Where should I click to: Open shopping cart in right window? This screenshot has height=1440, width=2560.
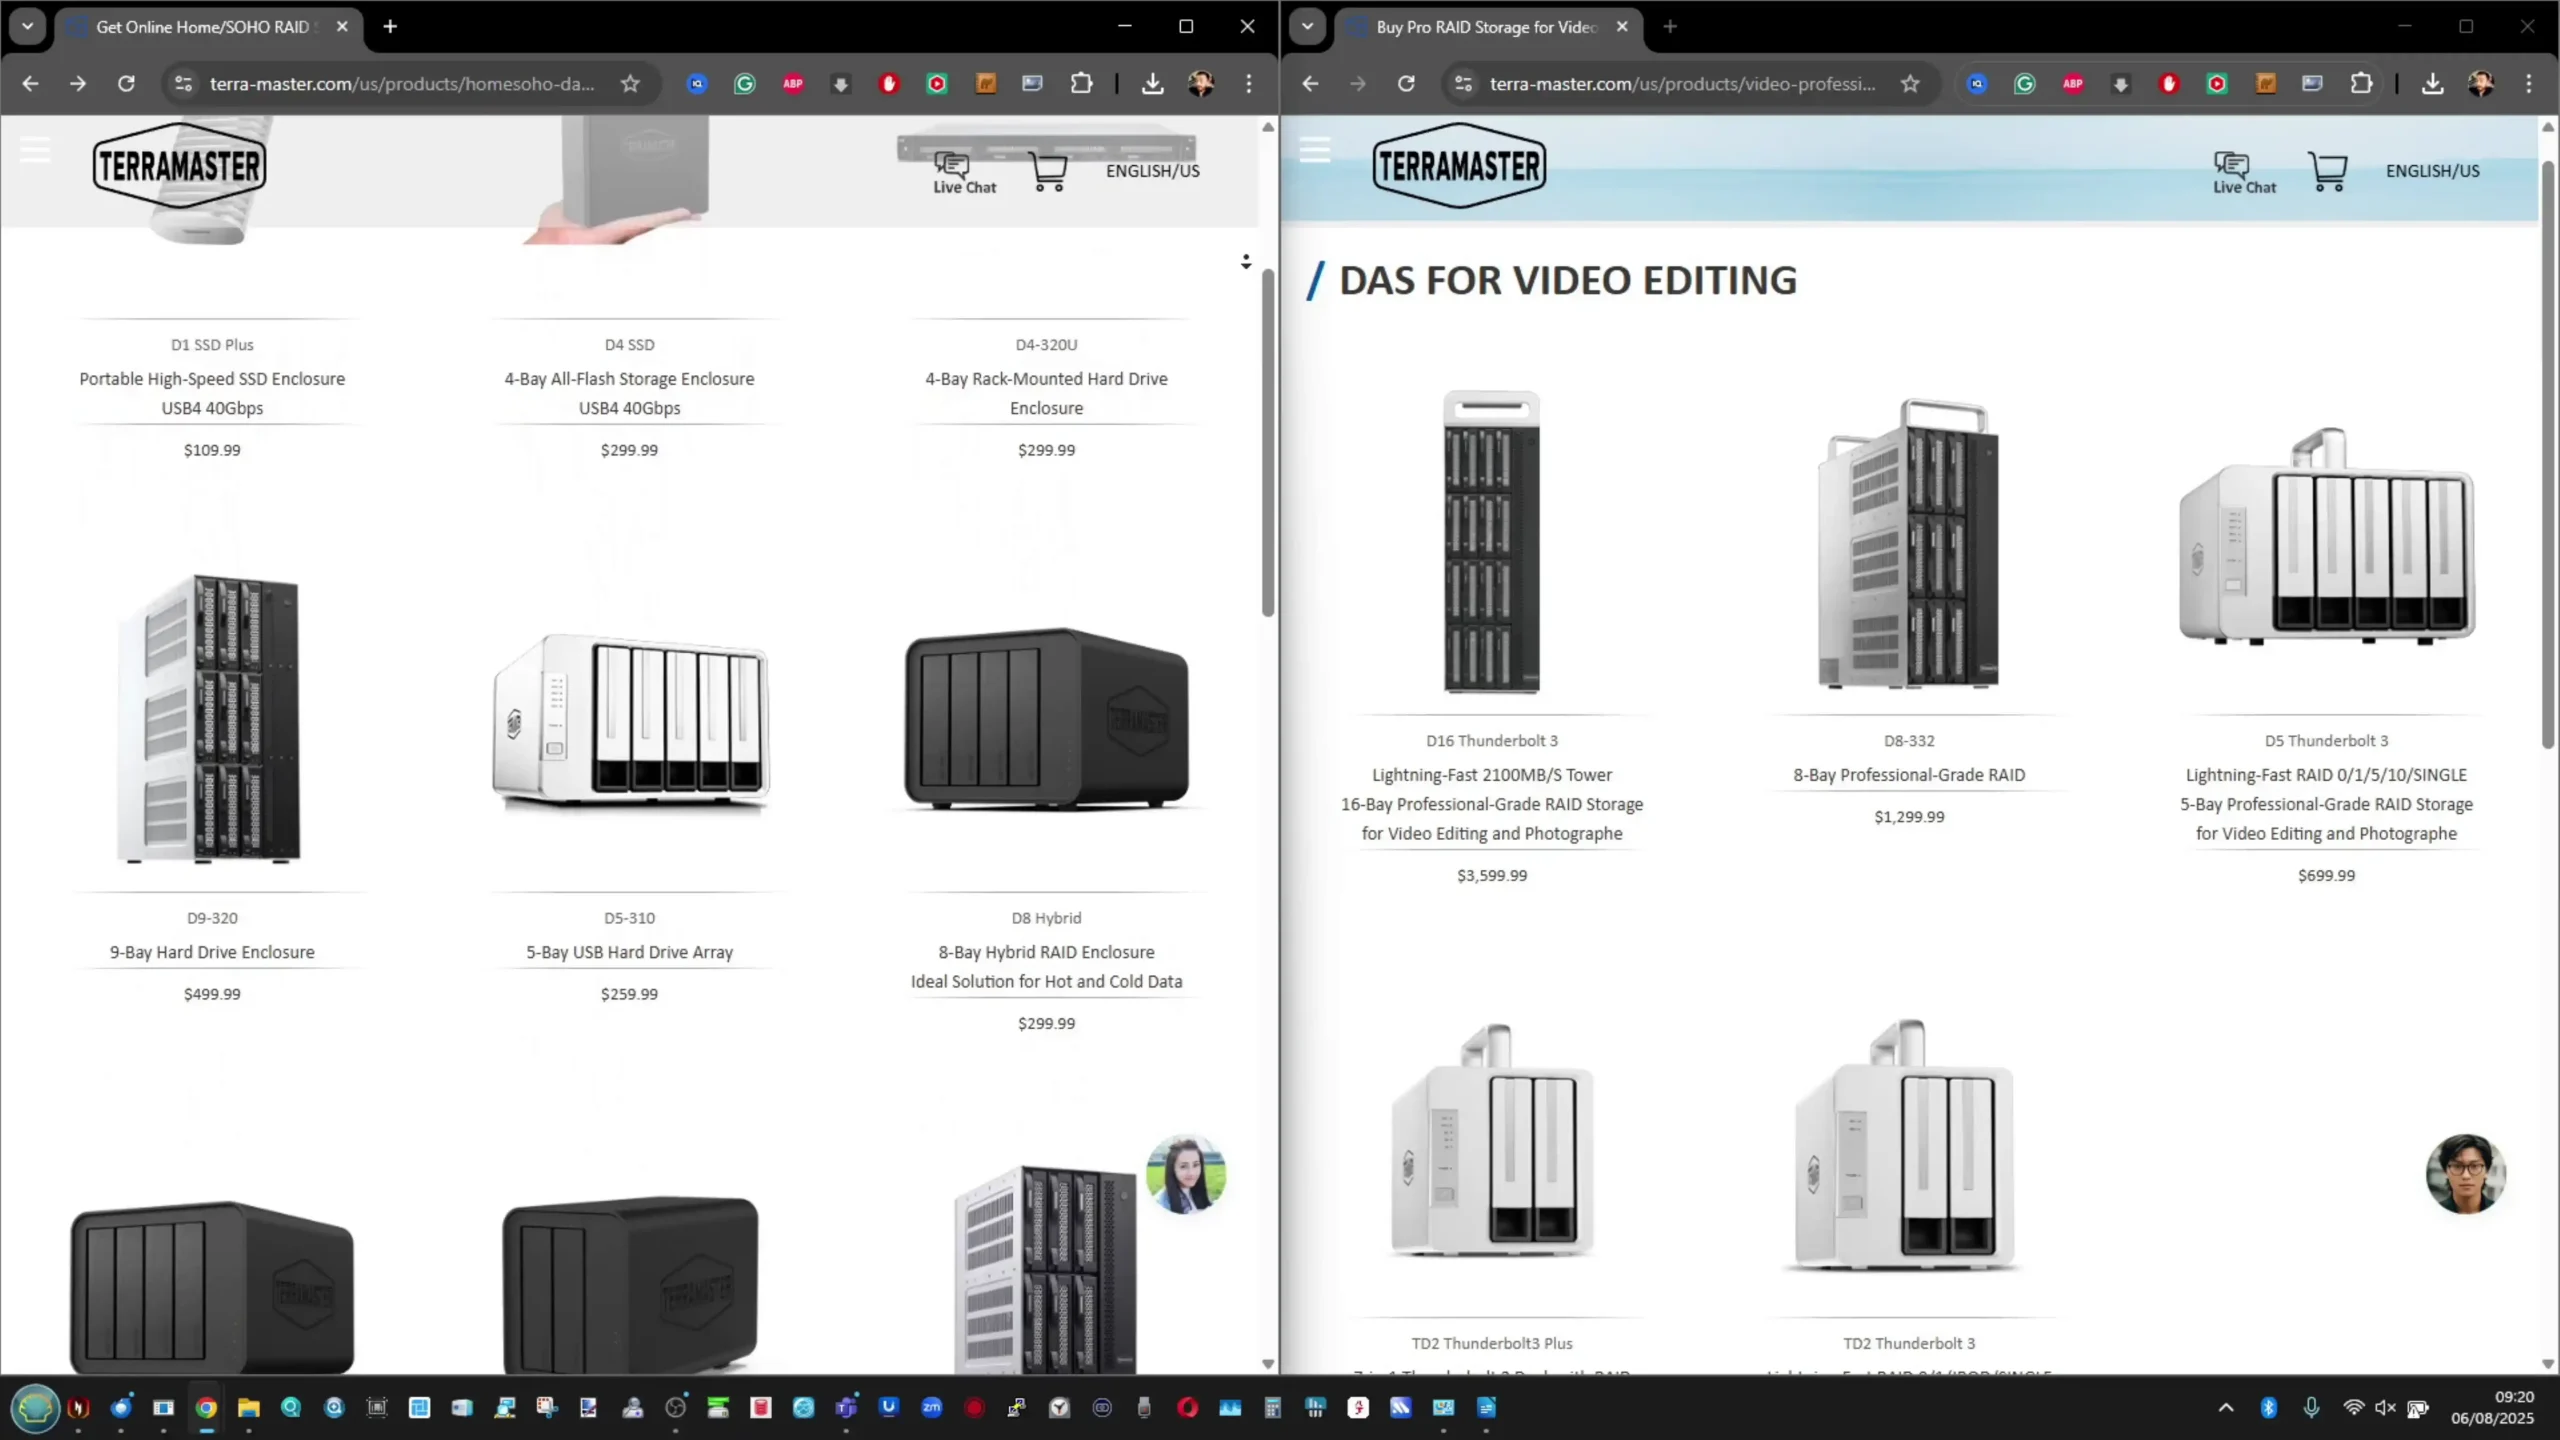[2328, 172]
